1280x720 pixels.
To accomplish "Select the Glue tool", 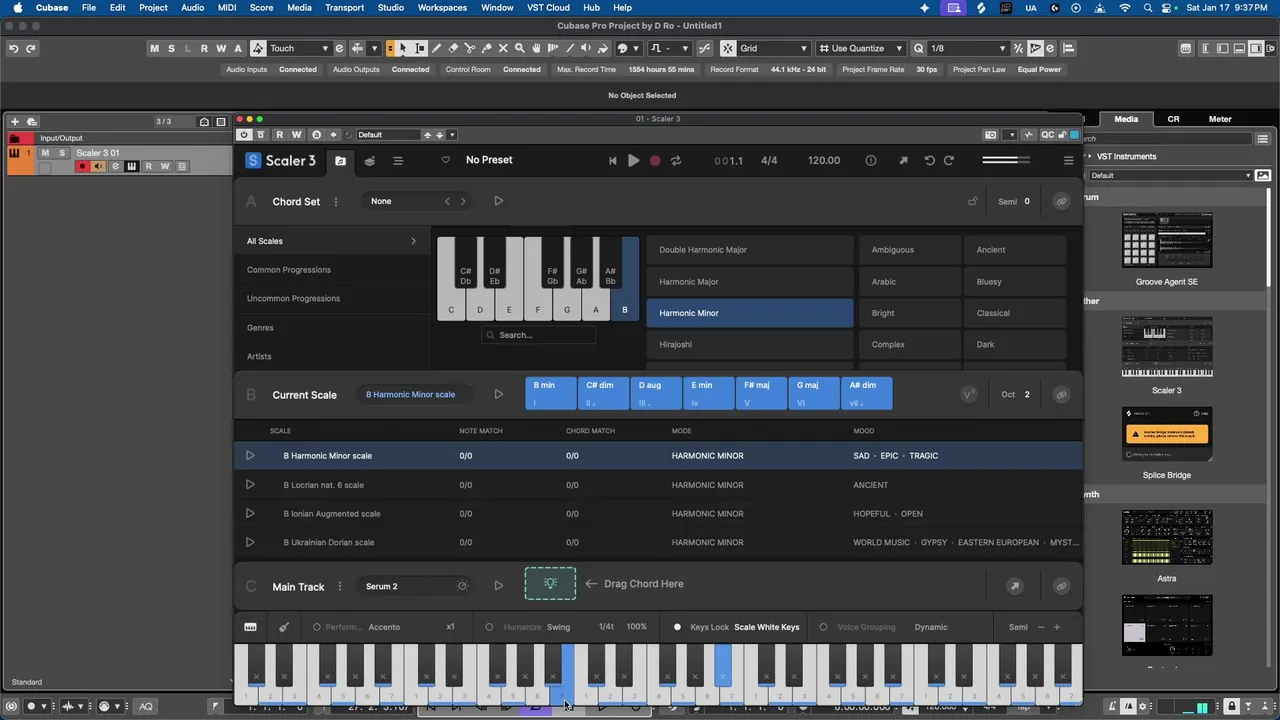I will (487, 48).
